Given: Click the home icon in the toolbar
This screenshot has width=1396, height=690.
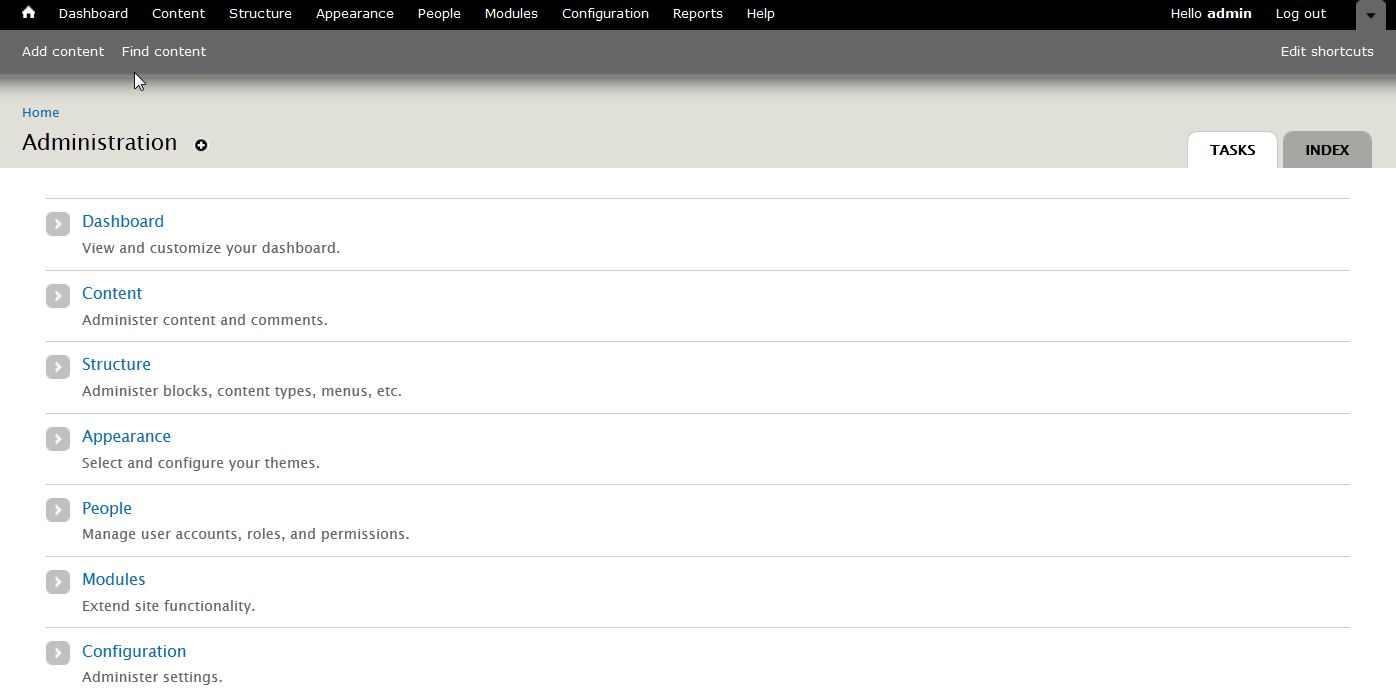Looking at the screenshot, I should click(x=28, y=13).
